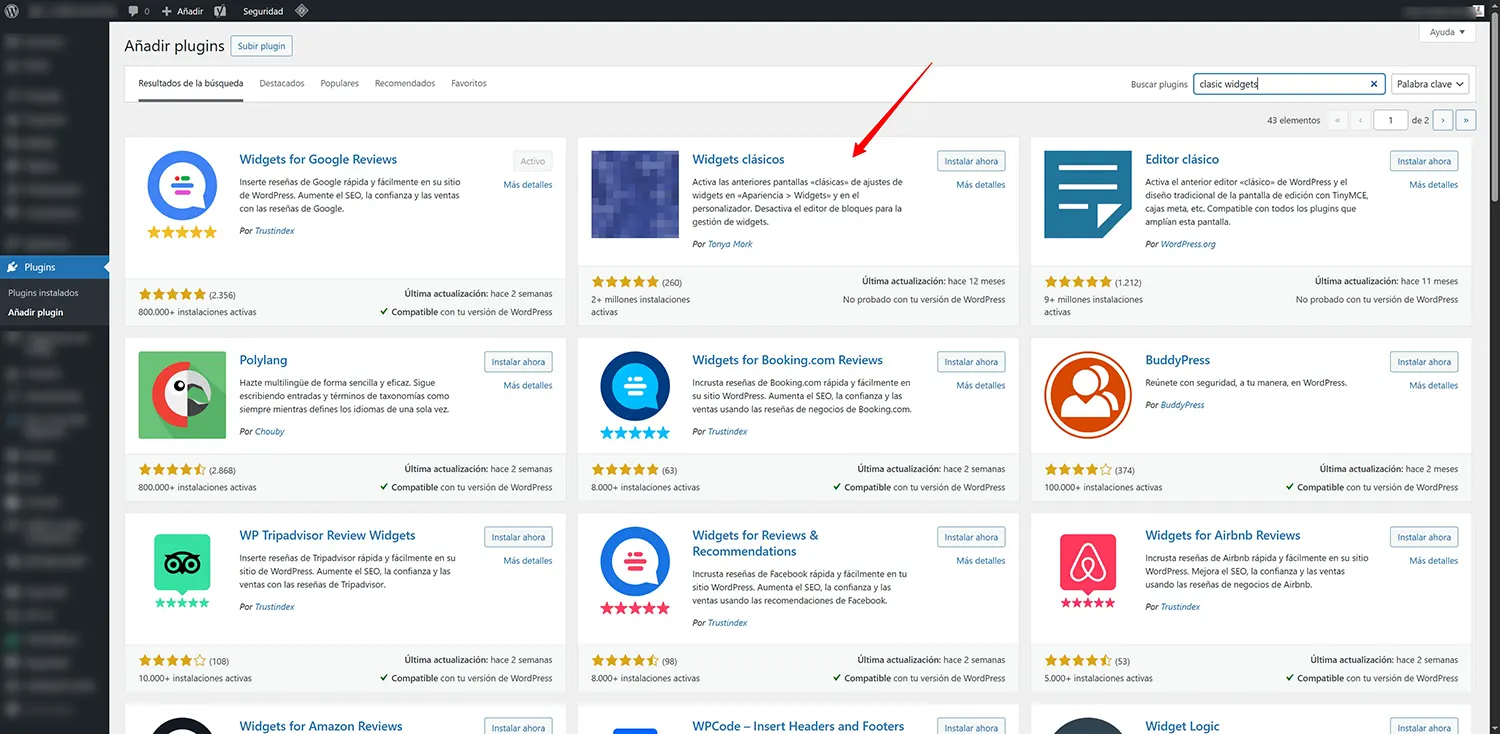
Task: Go to next results page arrow
Action: (x=1442, y=120)
